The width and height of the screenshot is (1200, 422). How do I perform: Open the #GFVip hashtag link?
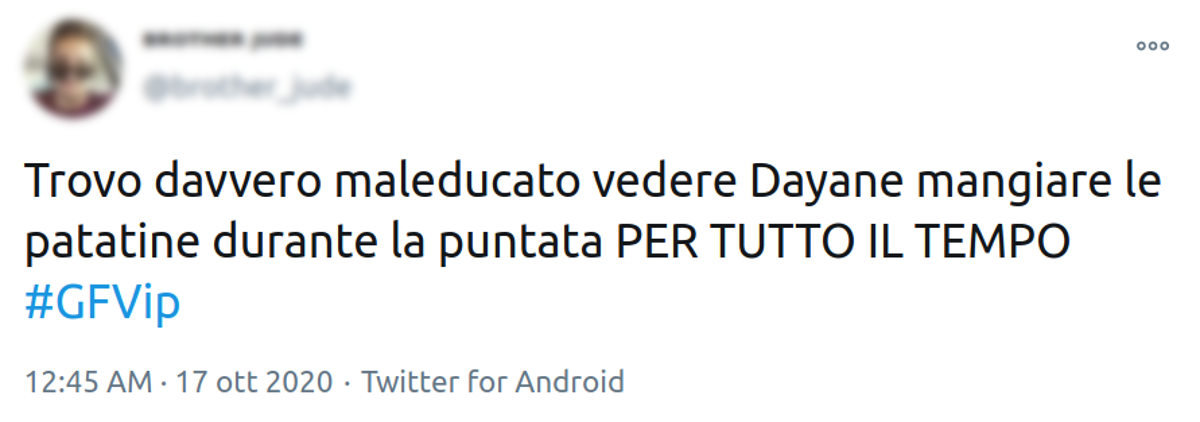[x=102, y=303]
